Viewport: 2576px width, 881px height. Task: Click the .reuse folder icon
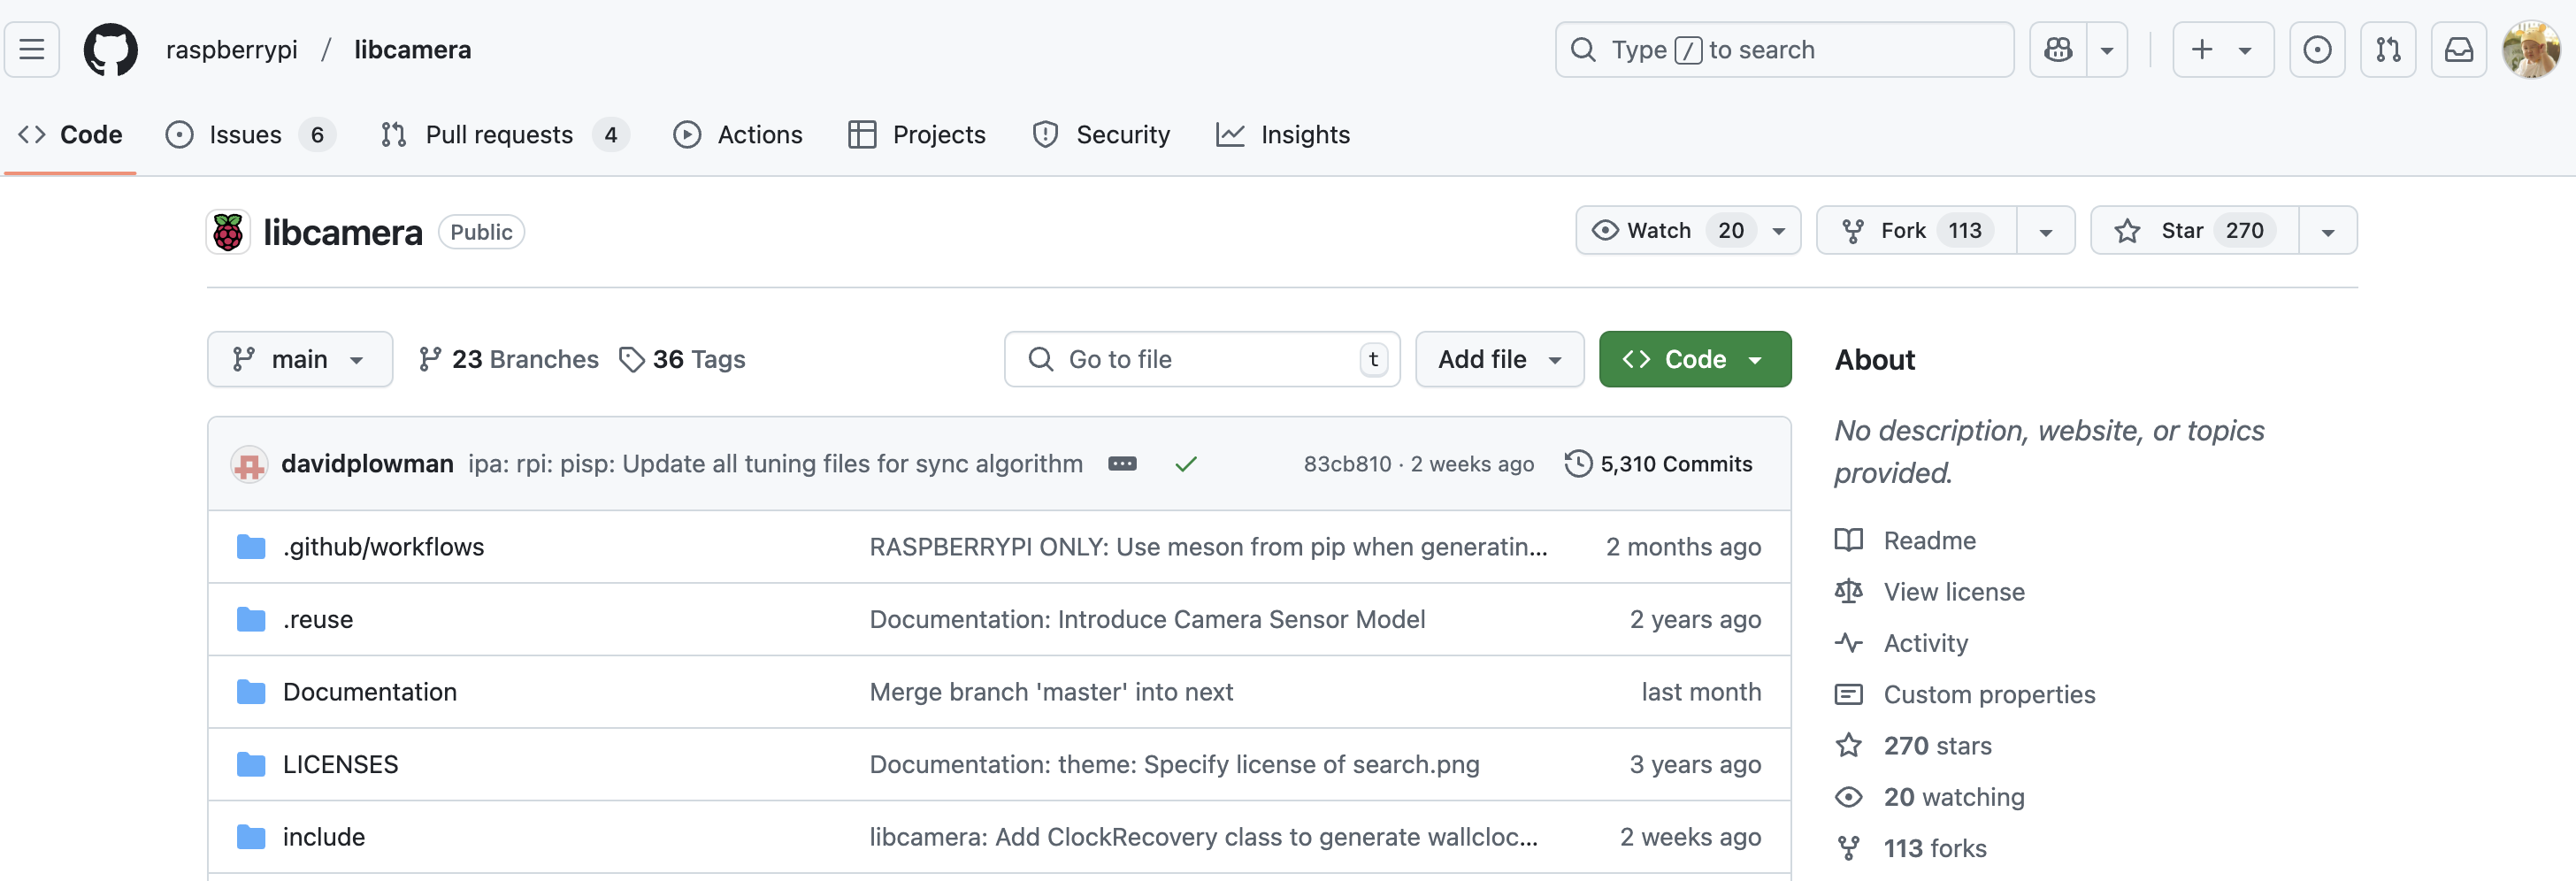click(x=251, y=619)
